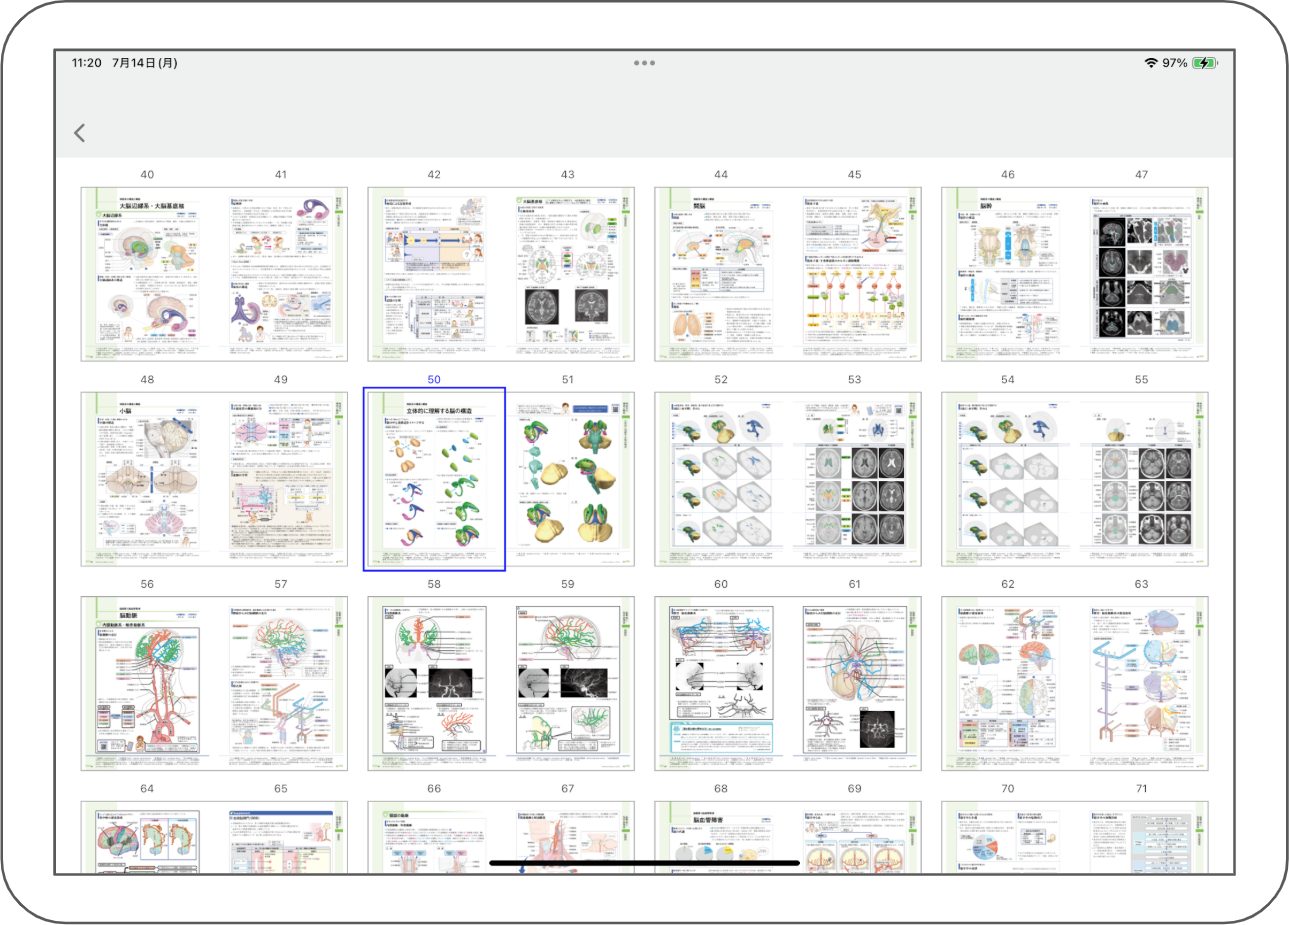Open page 44 thumbnail 間脳
Viewport: 1289px width, 925px height.
721,274
